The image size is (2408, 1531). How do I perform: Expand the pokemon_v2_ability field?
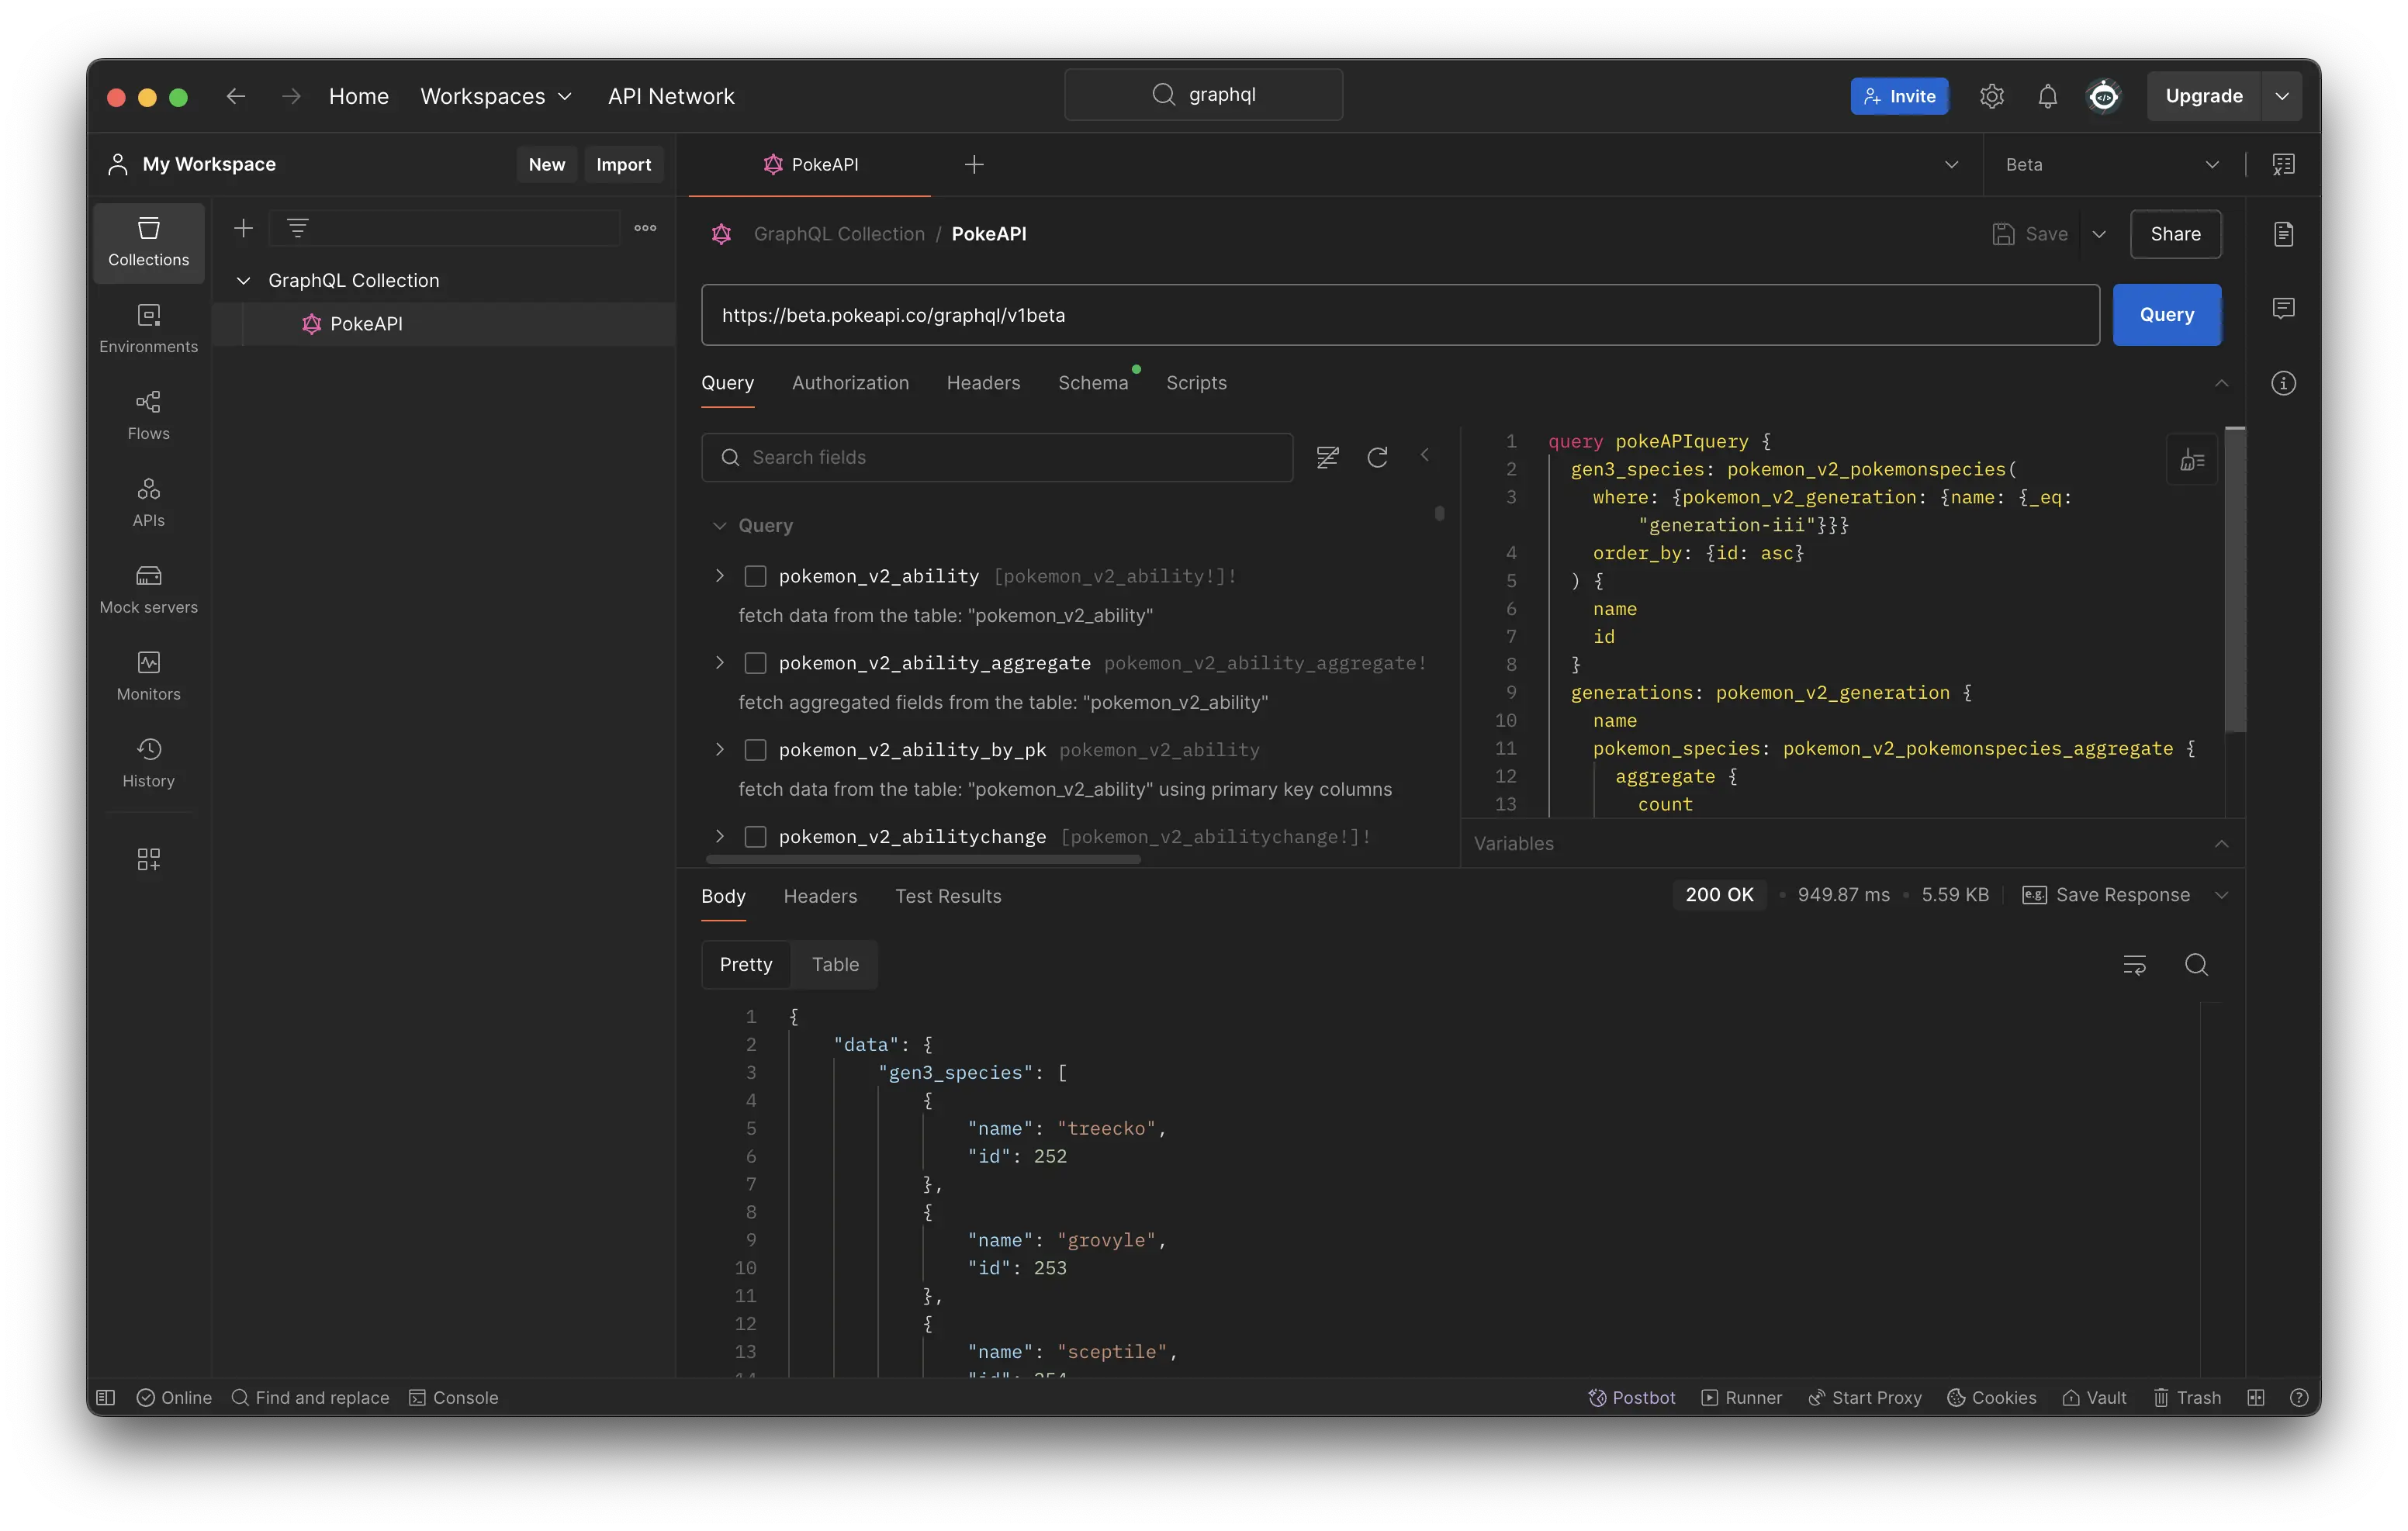tap(719, 576)
